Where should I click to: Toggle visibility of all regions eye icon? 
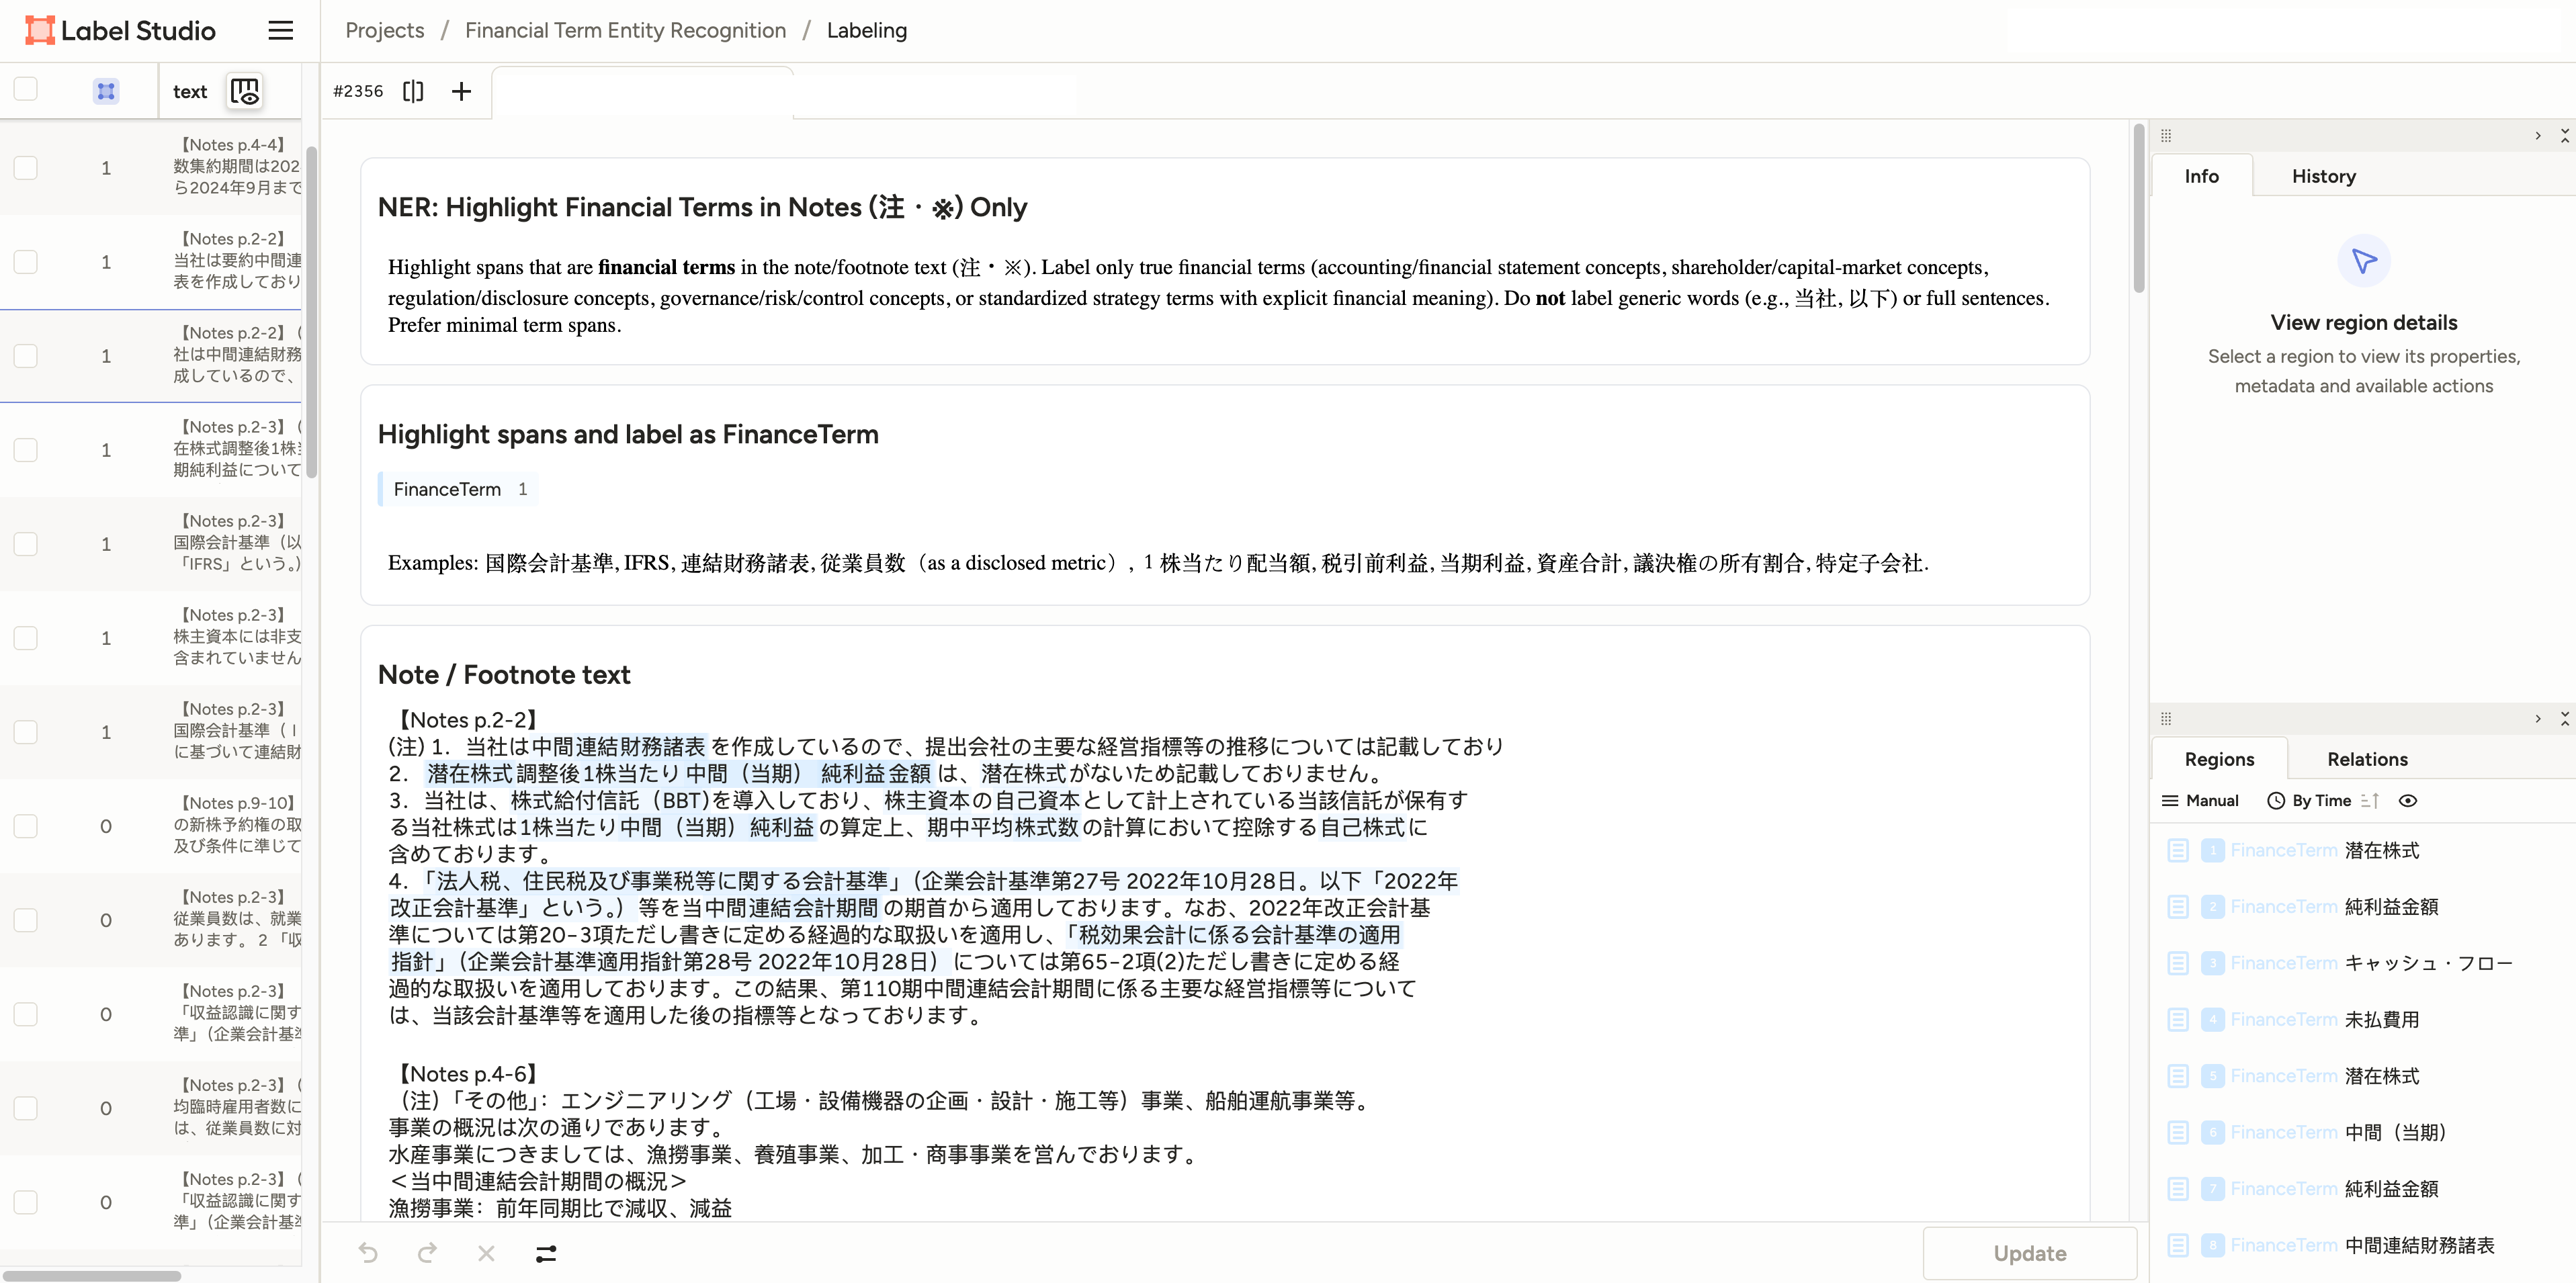click(2408, 800)
